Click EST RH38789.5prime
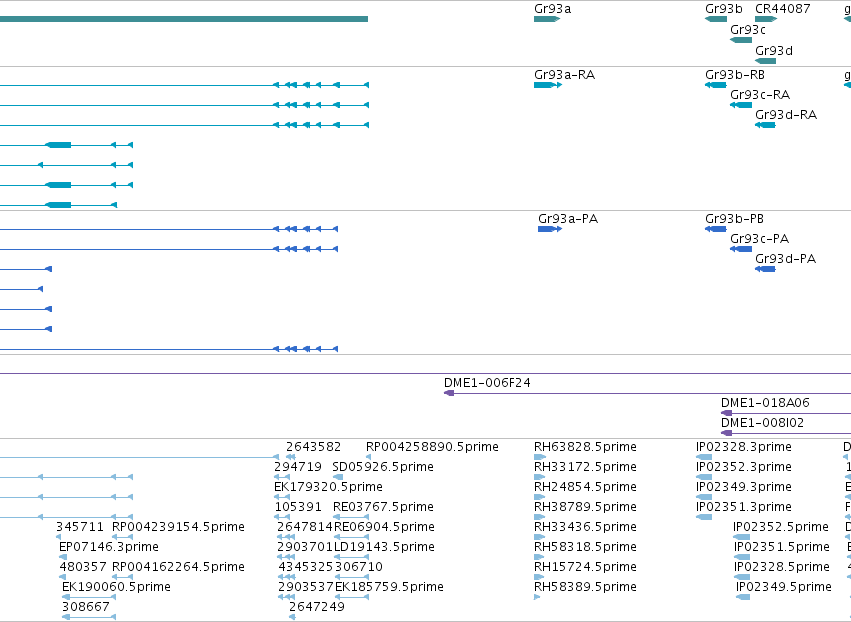851x622 pixels. click(x=539, y=517)
